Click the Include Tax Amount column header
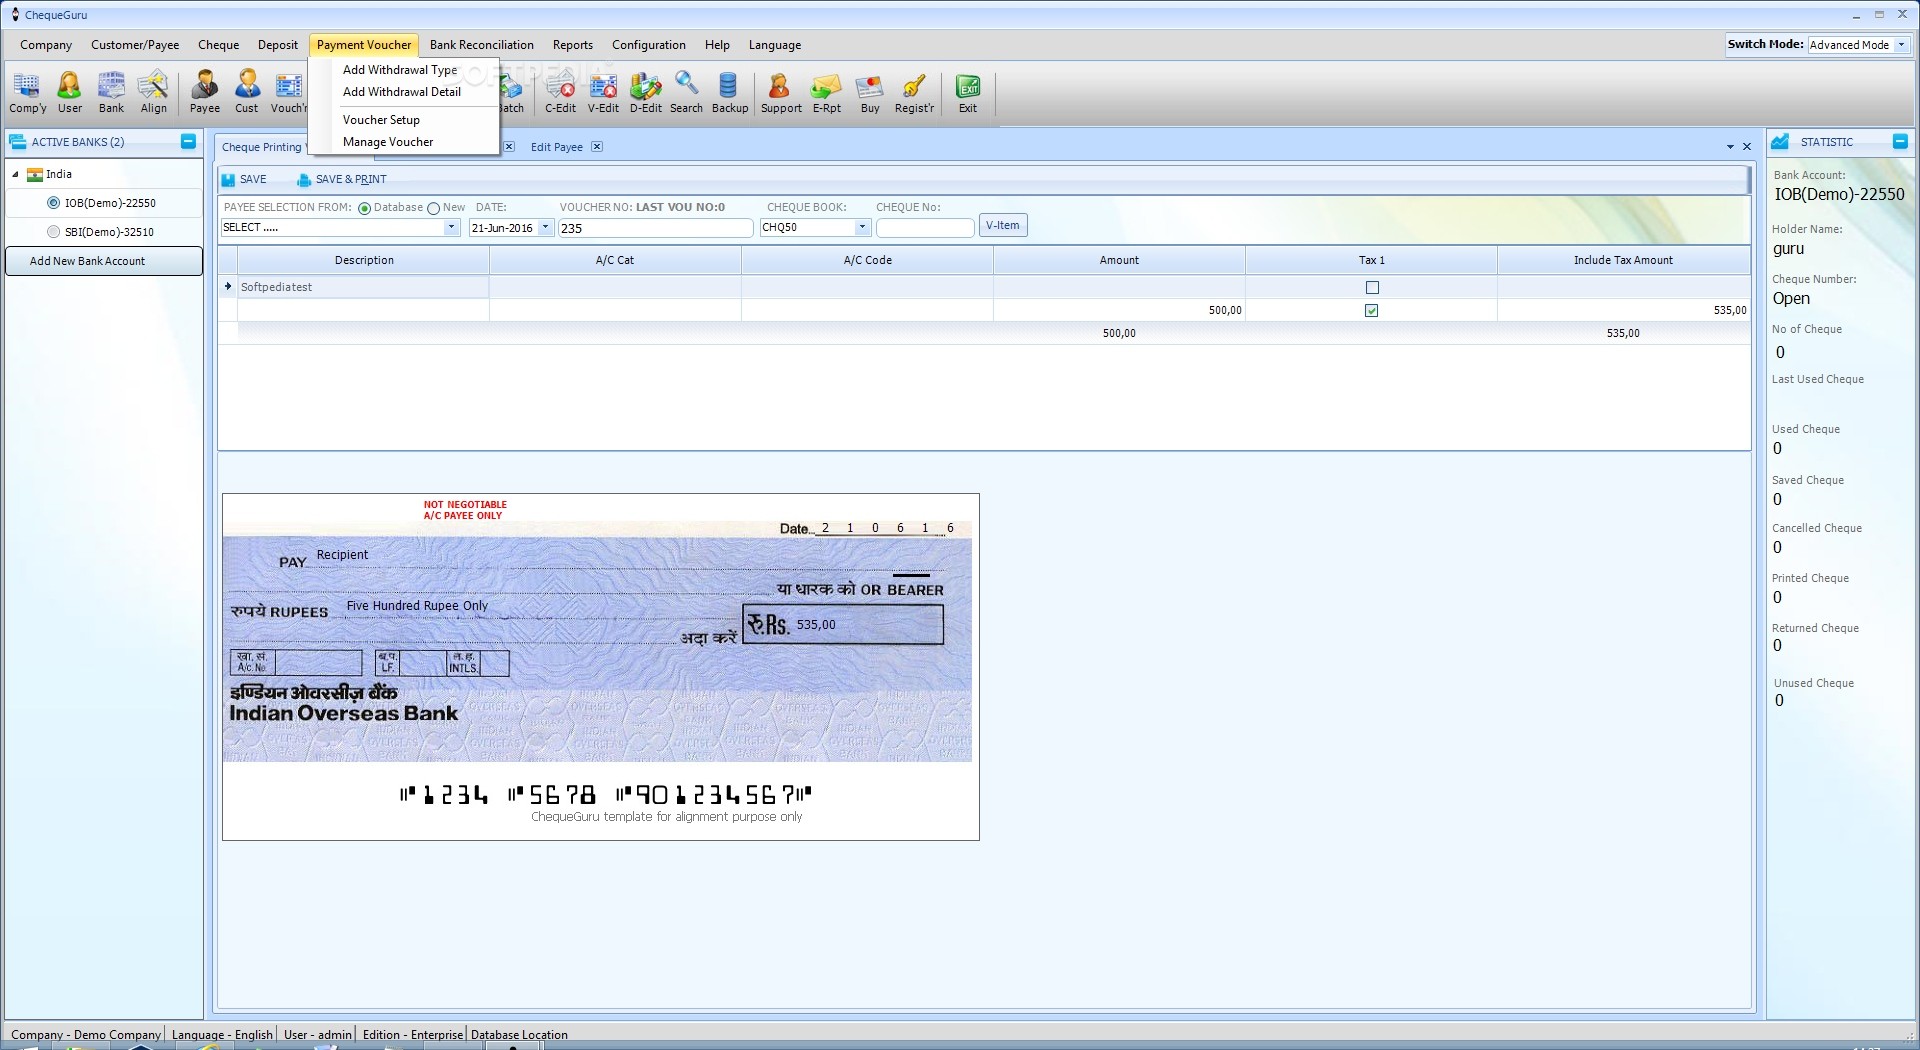 [x=1623, y=260]
